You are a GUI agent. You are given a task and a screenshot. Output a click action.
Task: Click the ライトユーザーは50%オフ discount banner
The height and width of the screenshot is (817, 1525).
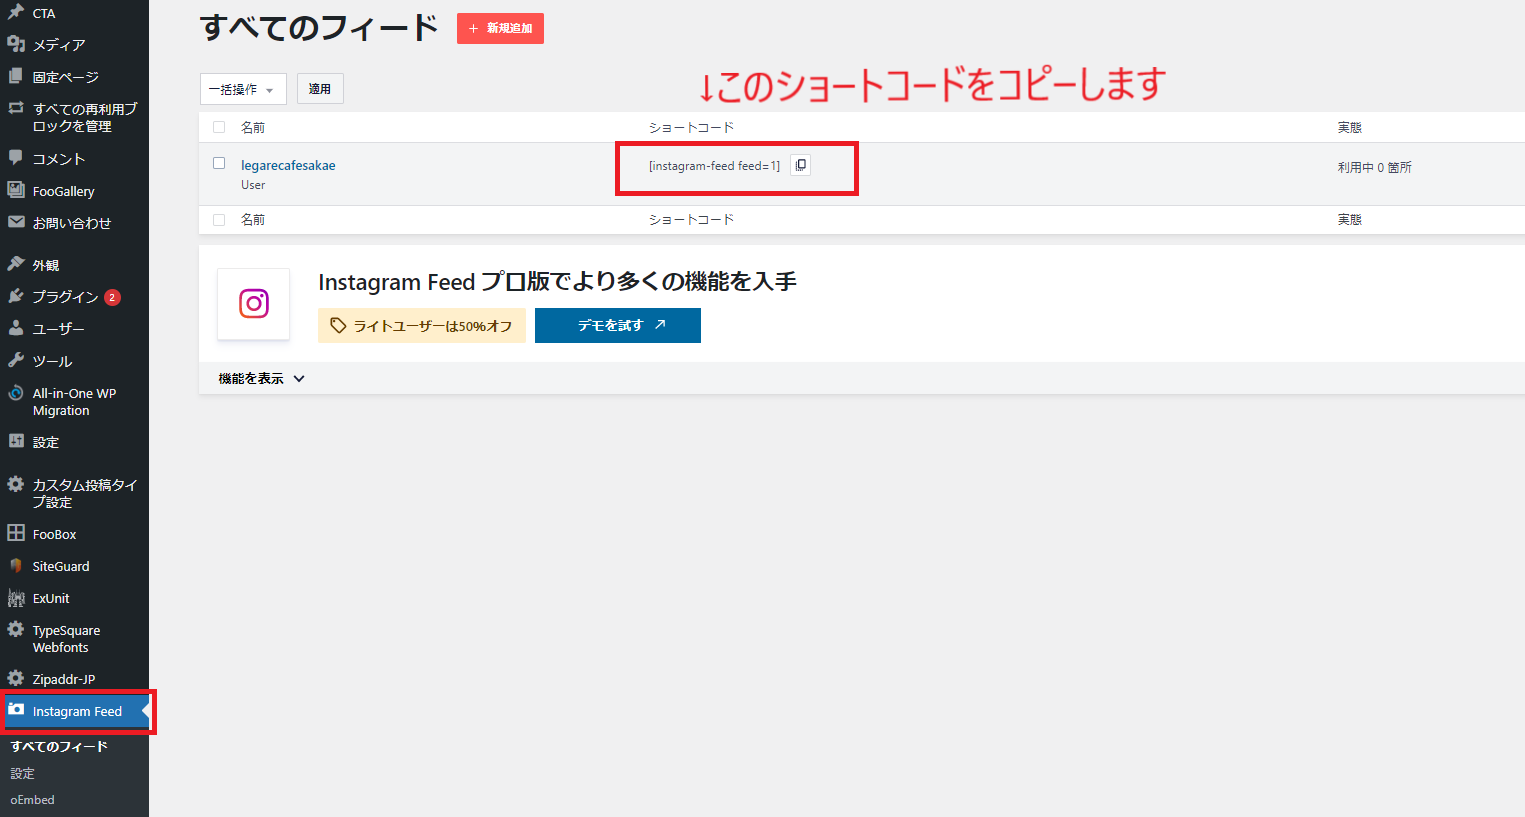coord(422,325)
